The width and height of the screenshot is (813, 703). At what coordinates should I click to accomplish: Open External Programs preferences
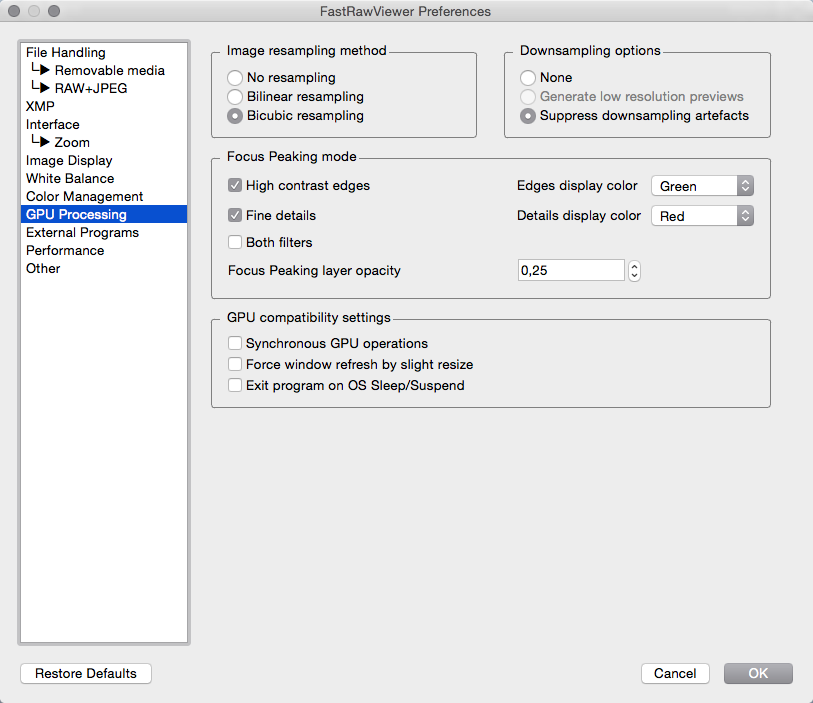click(x=104, y=232)
